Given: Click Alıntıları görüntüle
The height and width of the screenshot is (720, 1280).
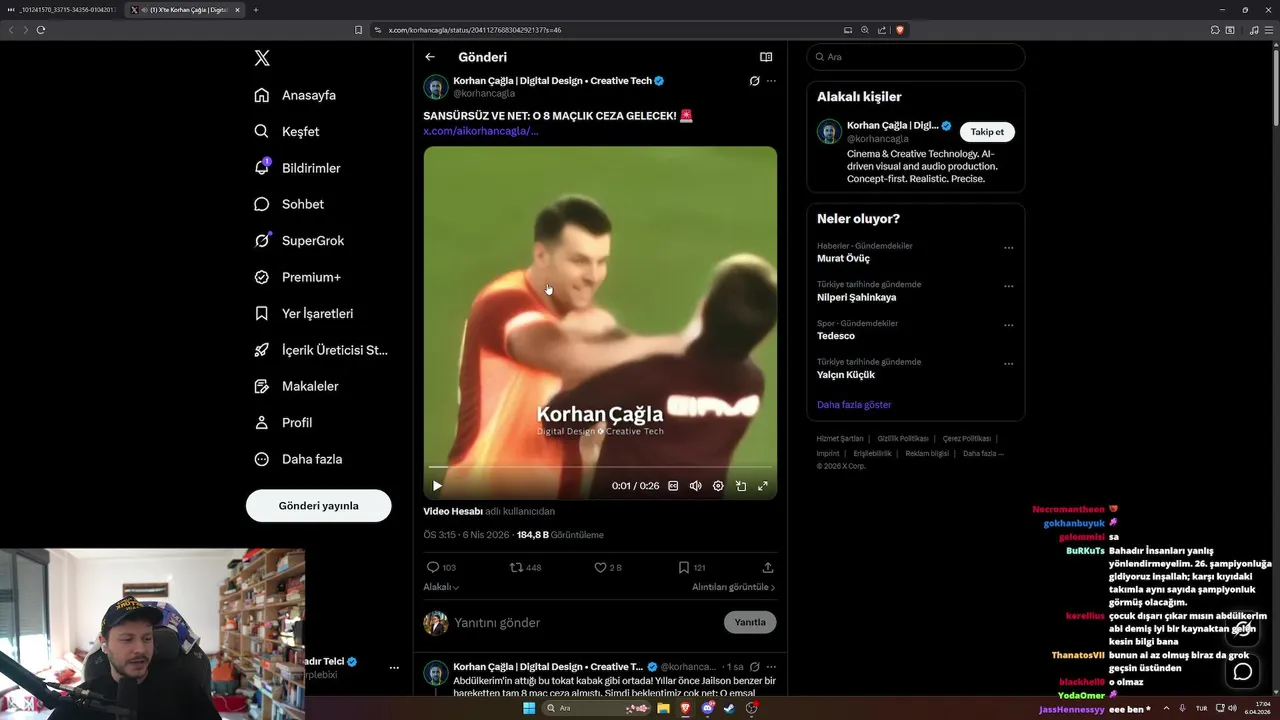Looking at the screenshot, I should 733,587.
